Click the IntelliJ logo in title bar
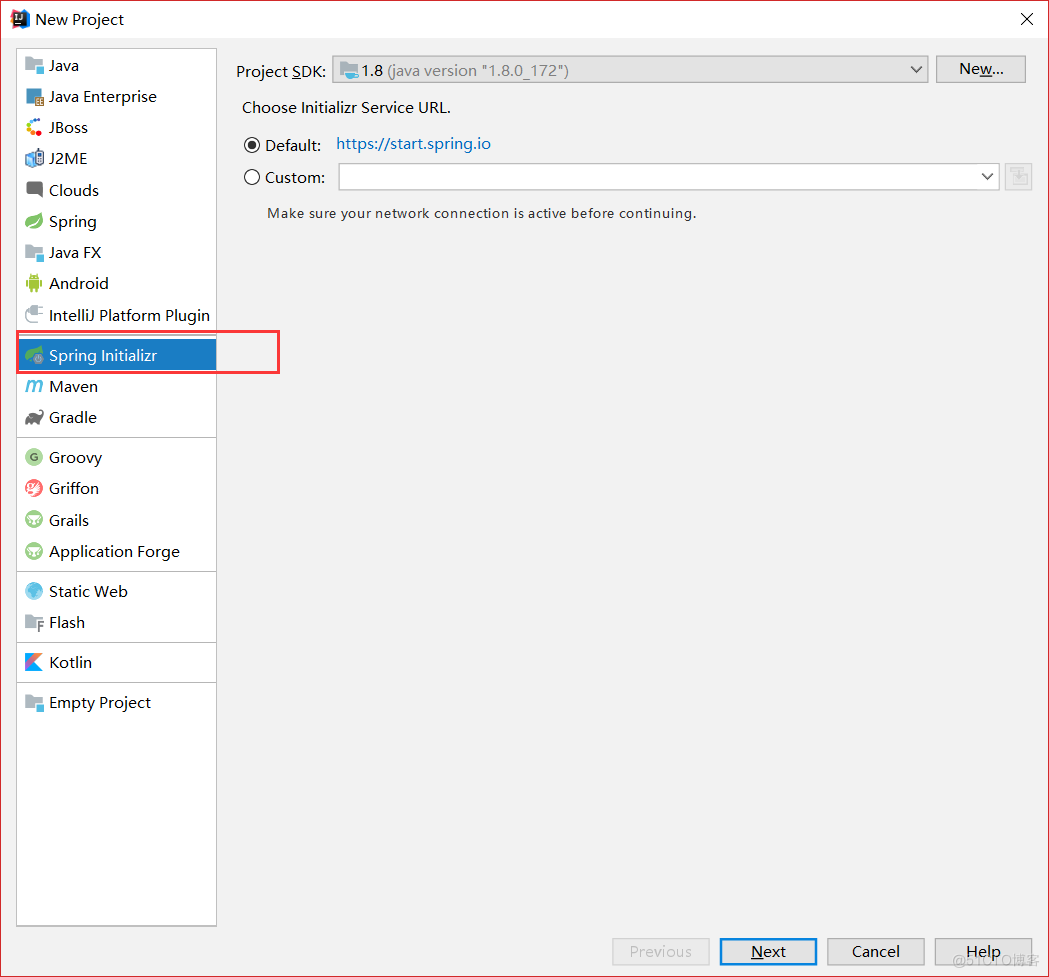 pyautogui.click(x=20, y=19)
